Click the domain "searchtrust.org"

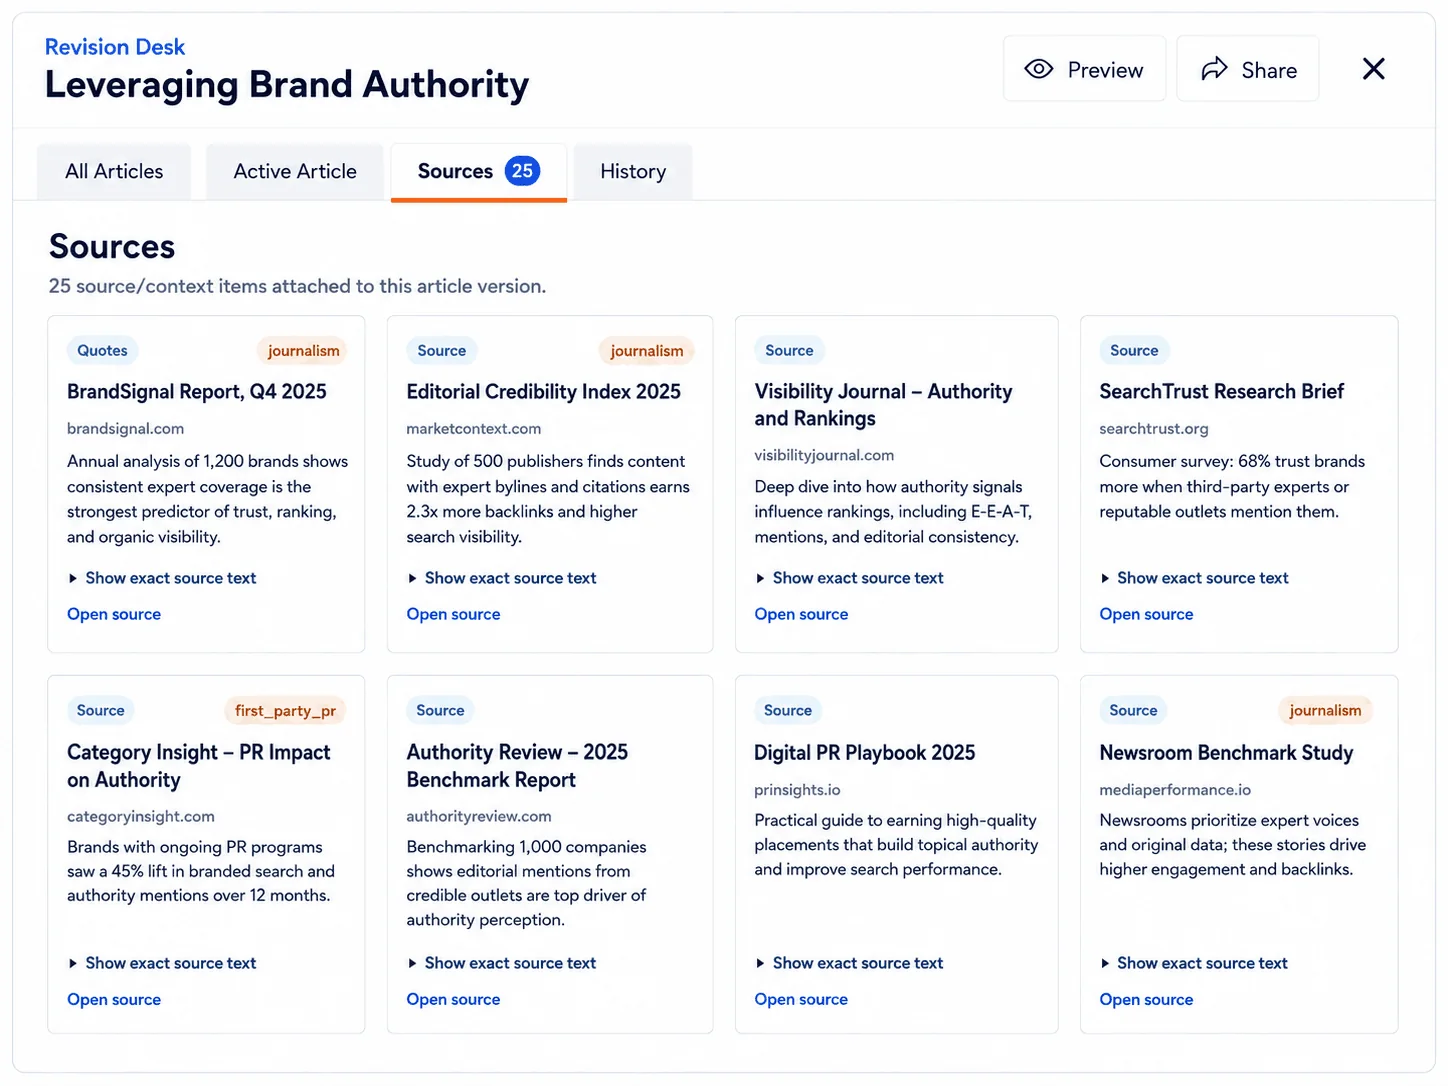click(1154, 429)
